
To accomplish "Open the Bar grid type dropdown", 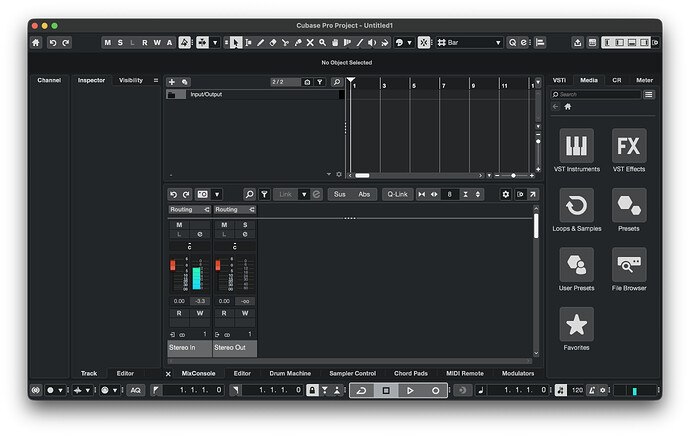I will [x=469, y=43].
